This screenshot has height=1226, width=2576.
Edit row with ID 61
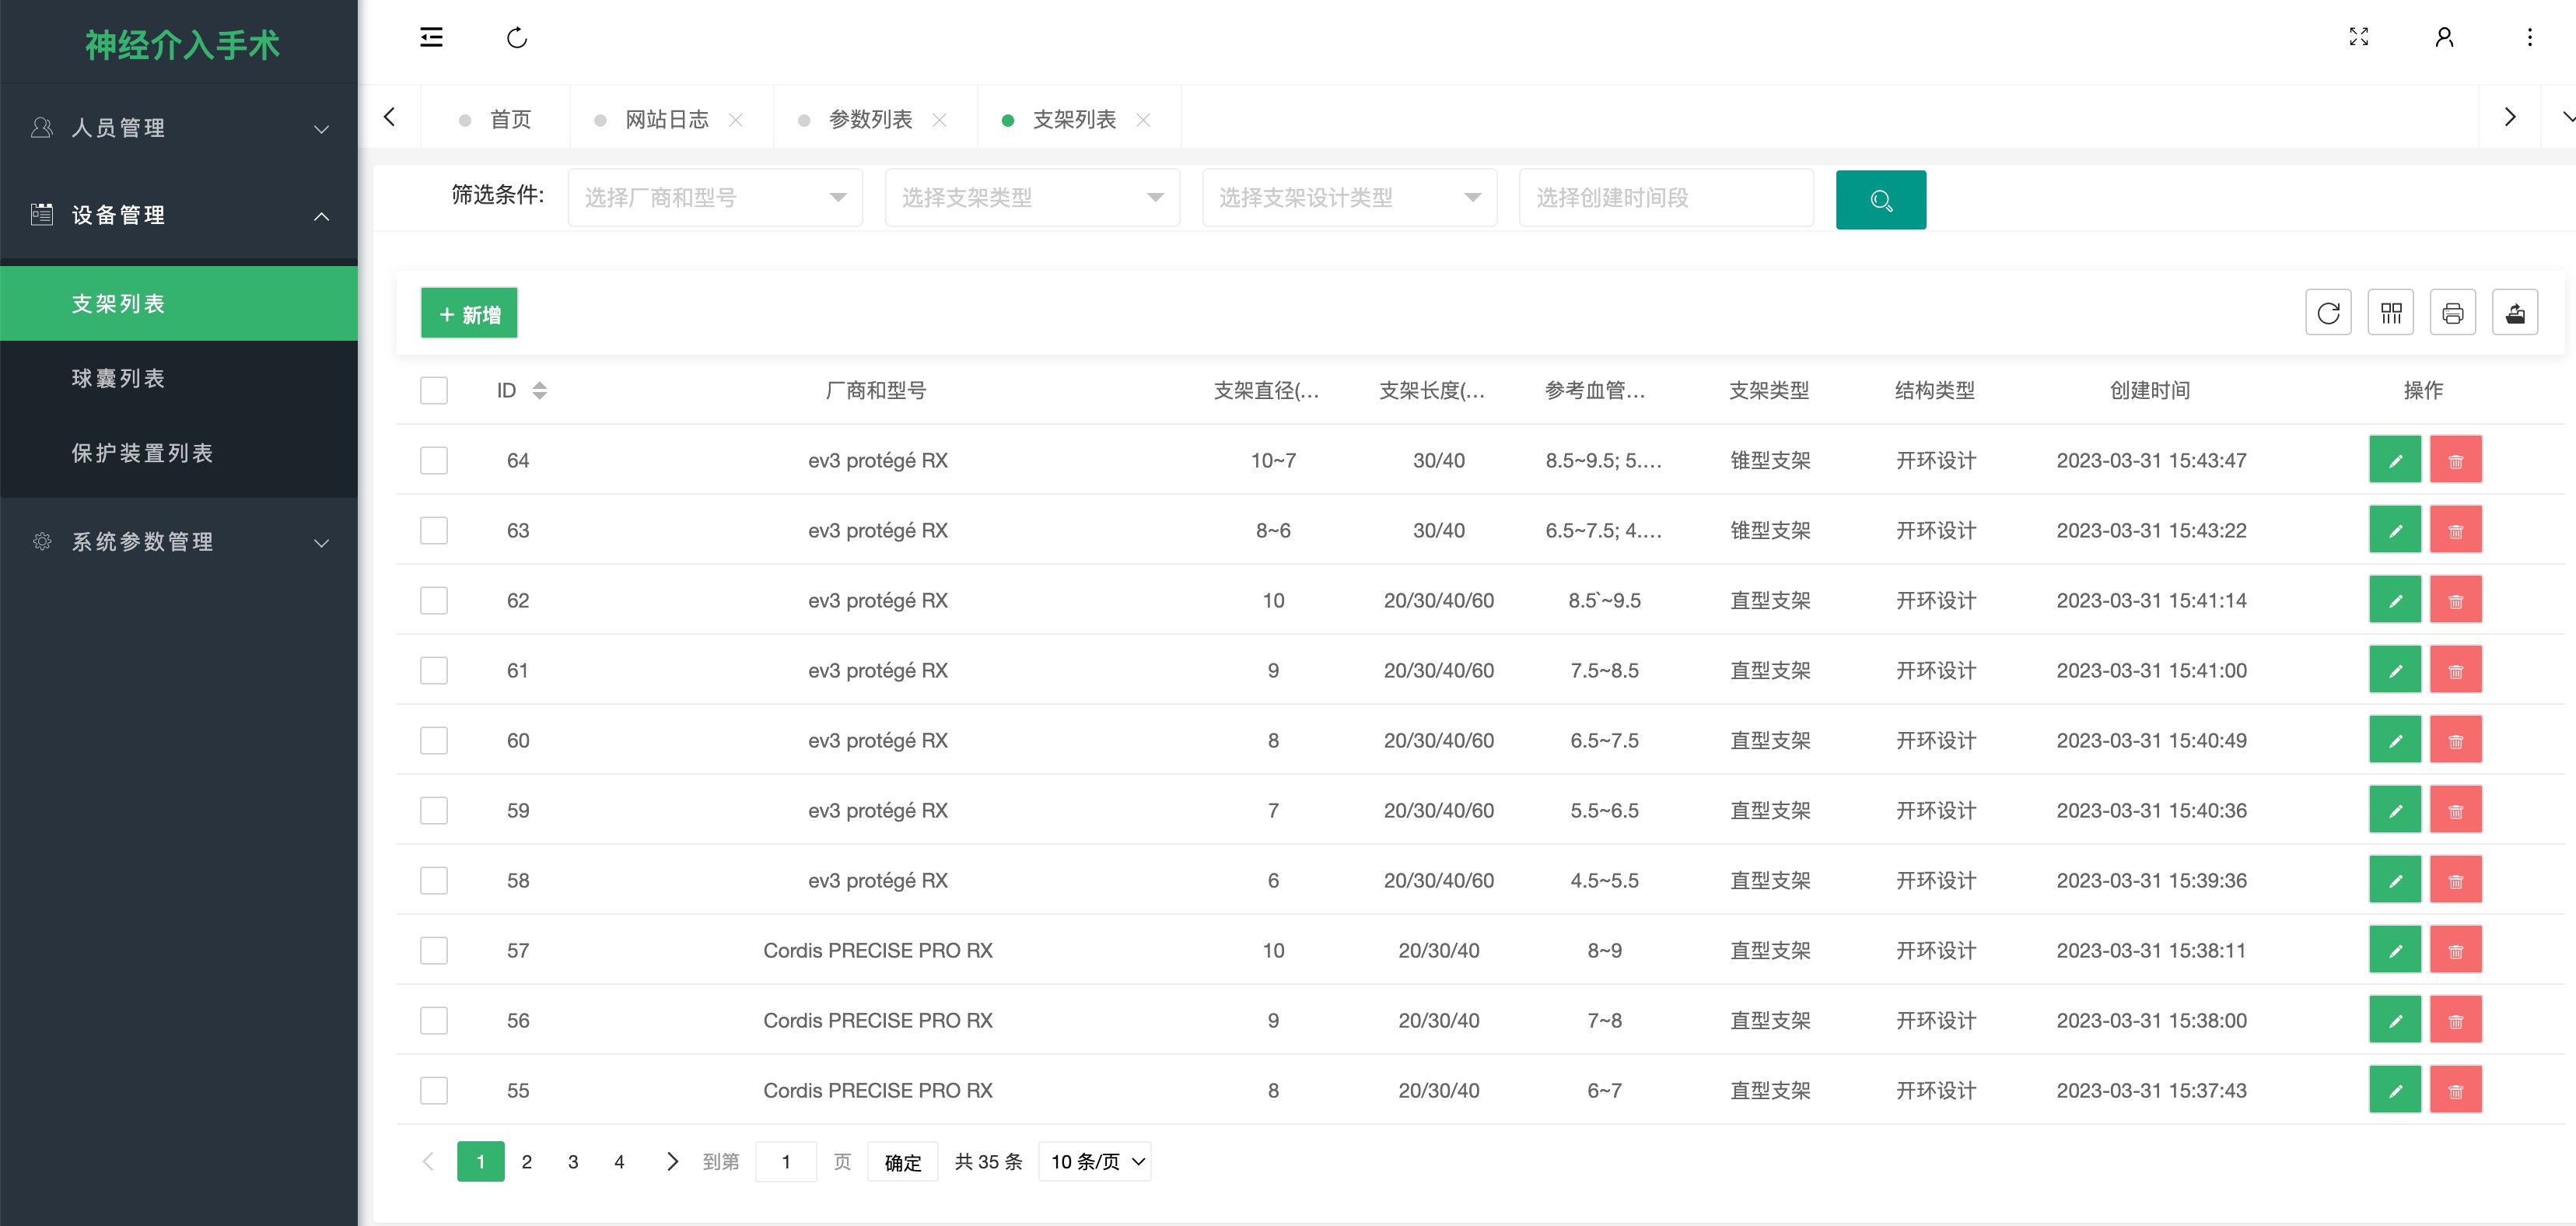tap(2394, 670)
